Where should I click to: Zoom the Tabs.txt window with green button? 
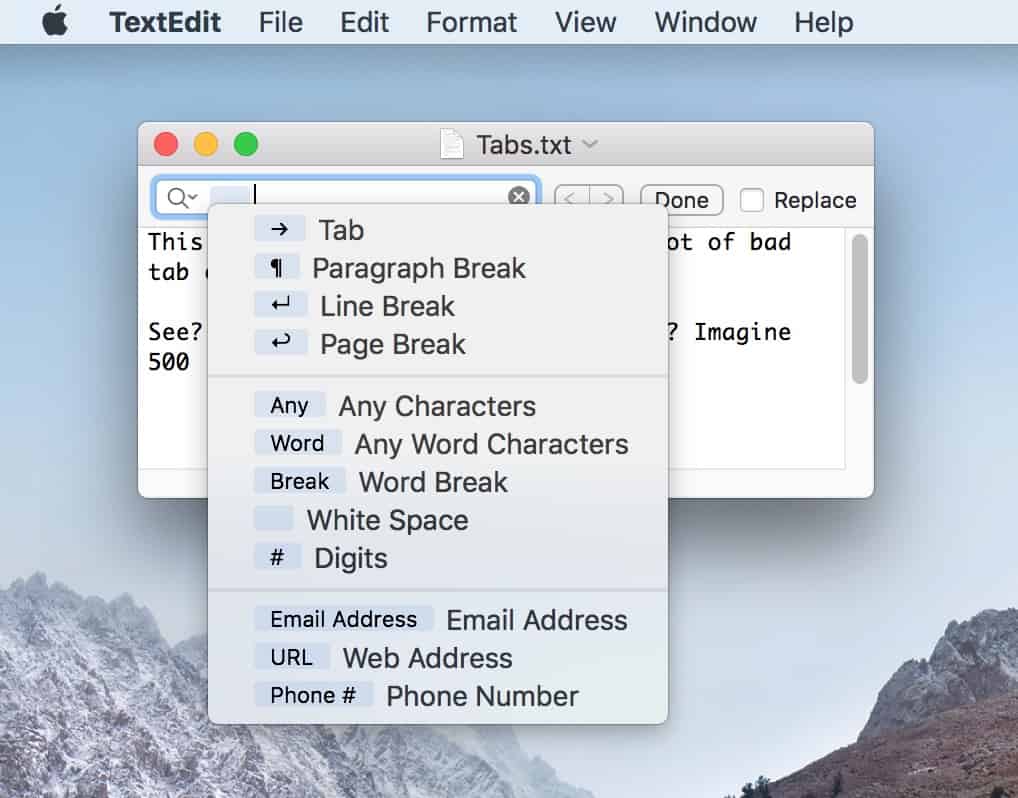(246, 143)
